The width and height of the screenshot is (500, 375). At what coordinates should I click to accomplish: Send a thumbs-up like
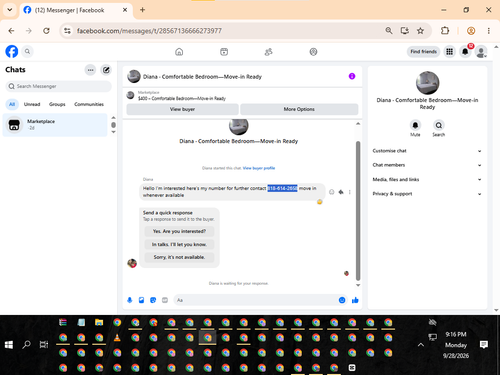click(355, 300)
